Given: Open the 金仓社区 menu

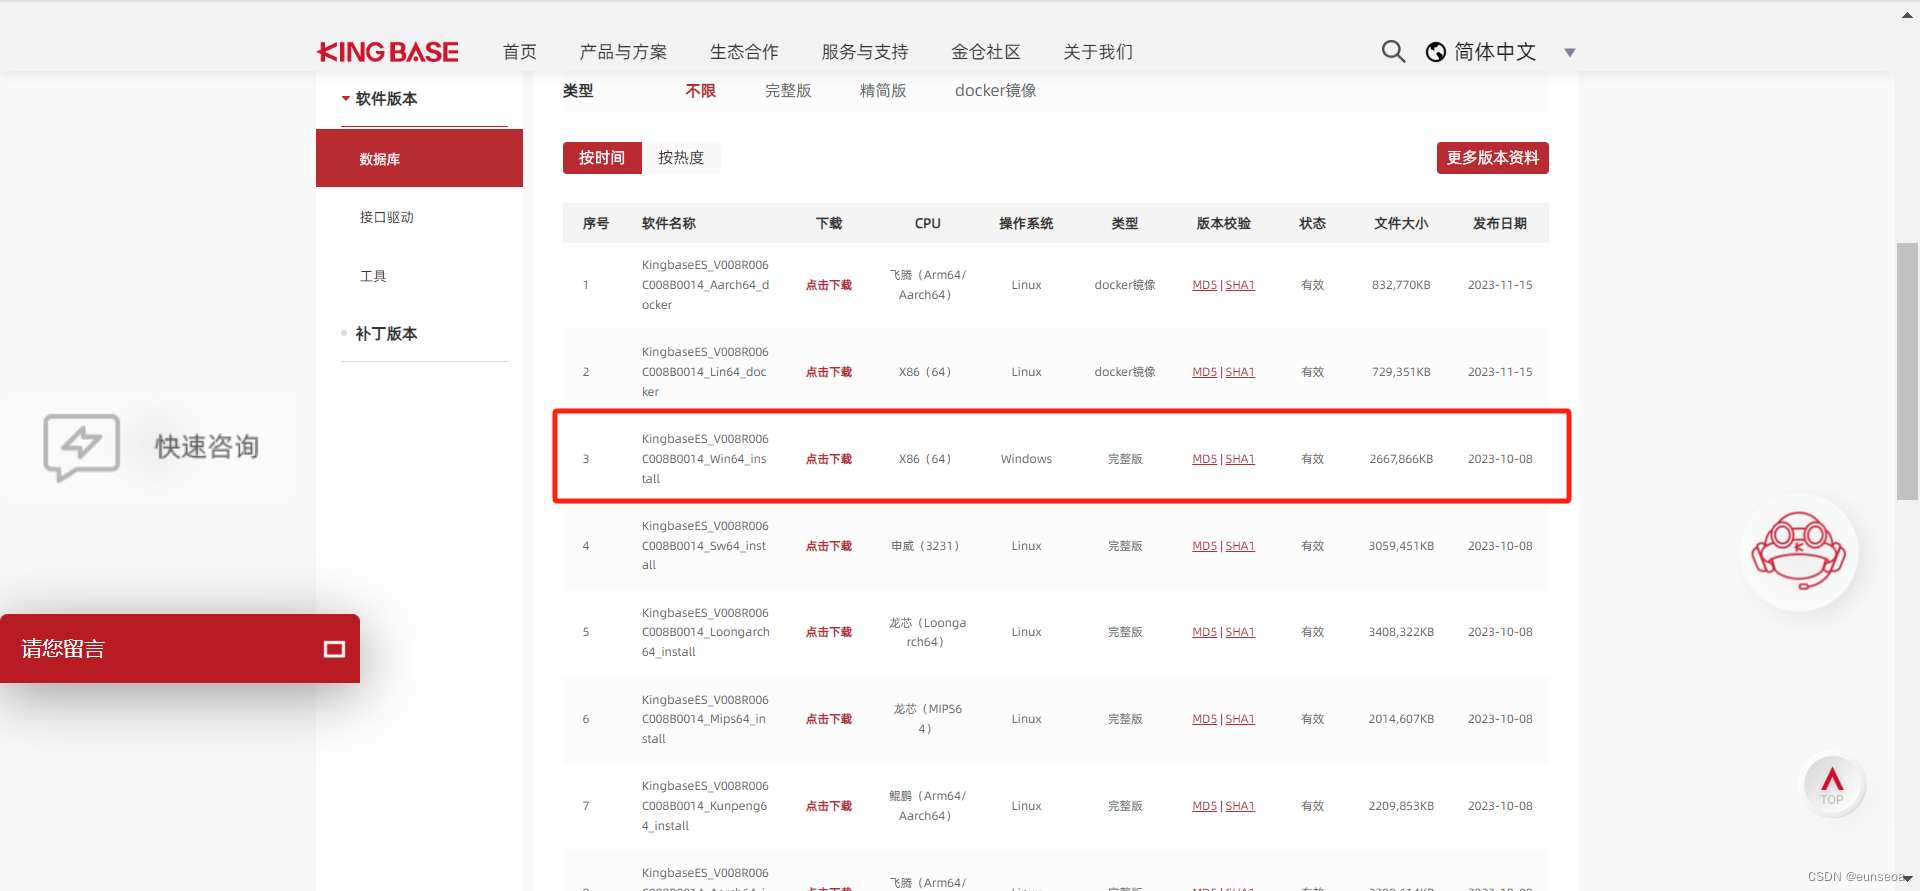Looking at the screenshot, I should point(986,52).
